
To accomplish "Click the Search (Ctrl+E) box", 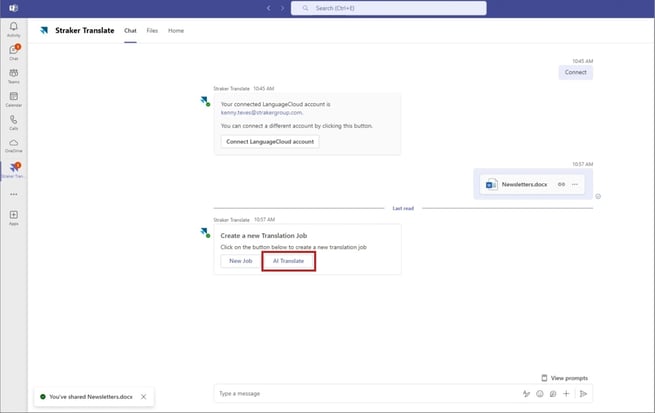I will 388,8.
